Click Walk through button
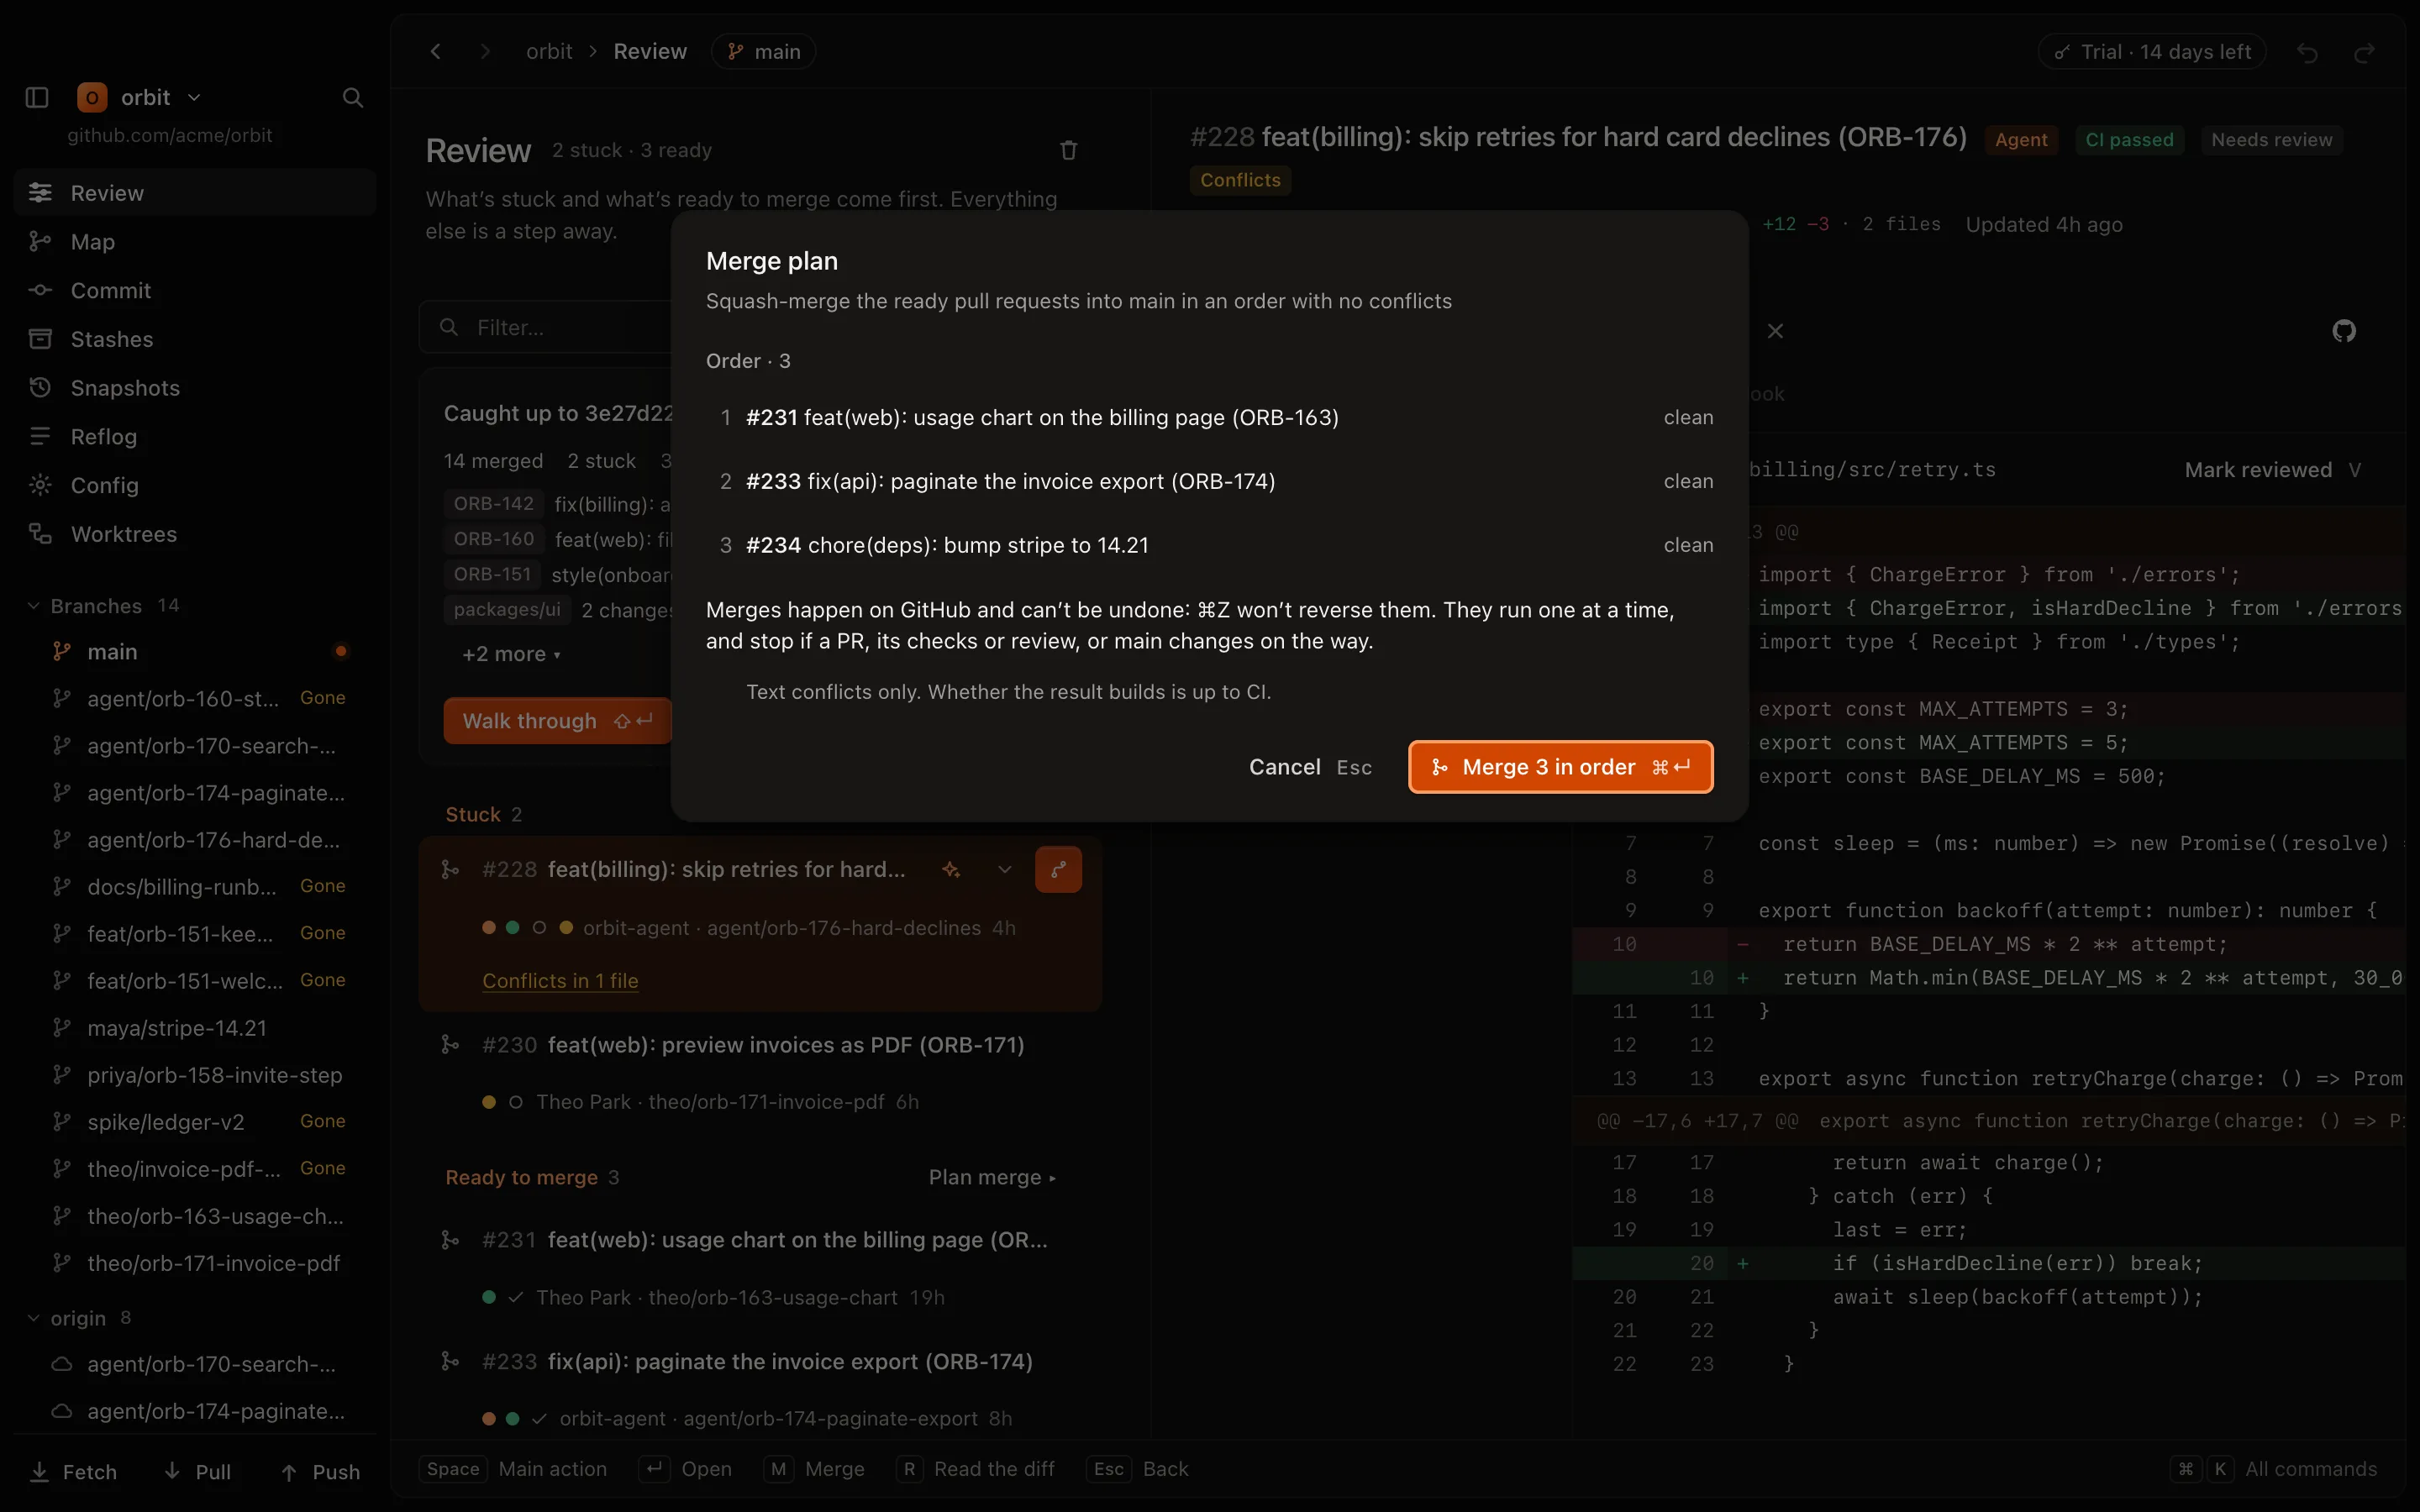 tap(557, 721)
